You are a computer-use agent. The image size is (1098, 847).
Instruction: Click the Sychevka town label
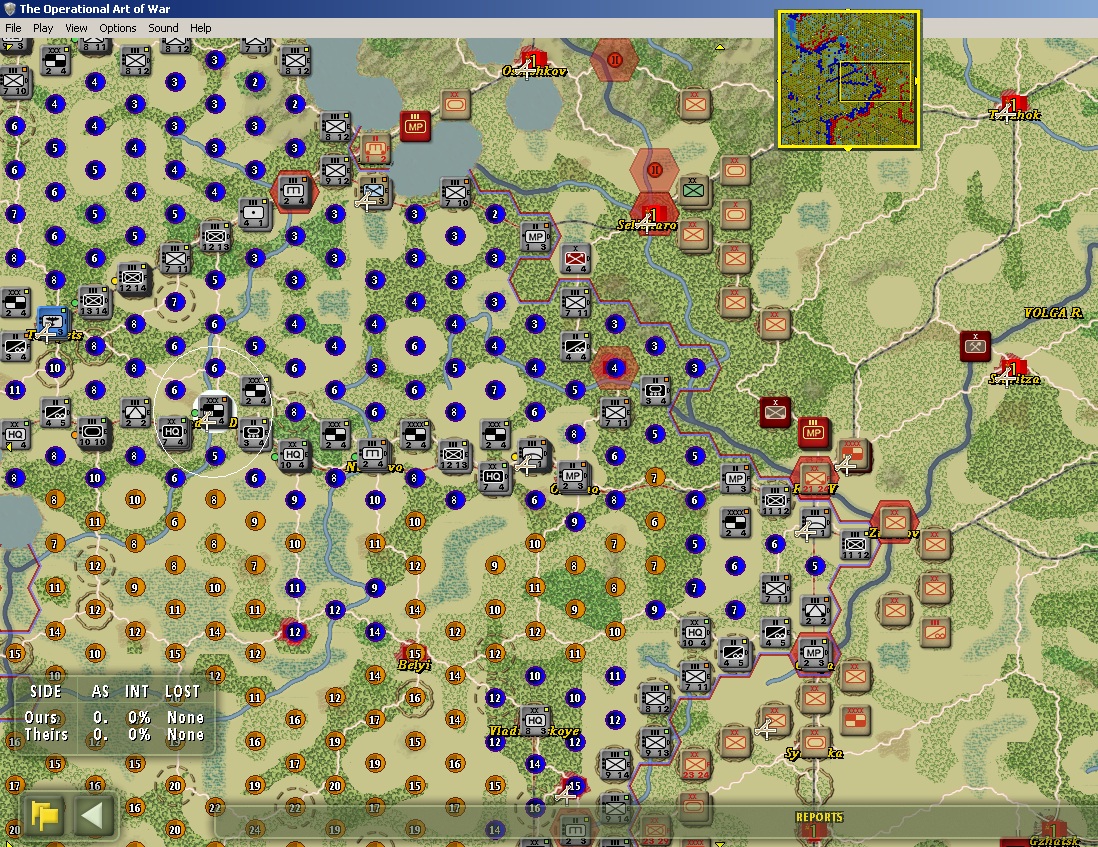click(x=814, y=753)
